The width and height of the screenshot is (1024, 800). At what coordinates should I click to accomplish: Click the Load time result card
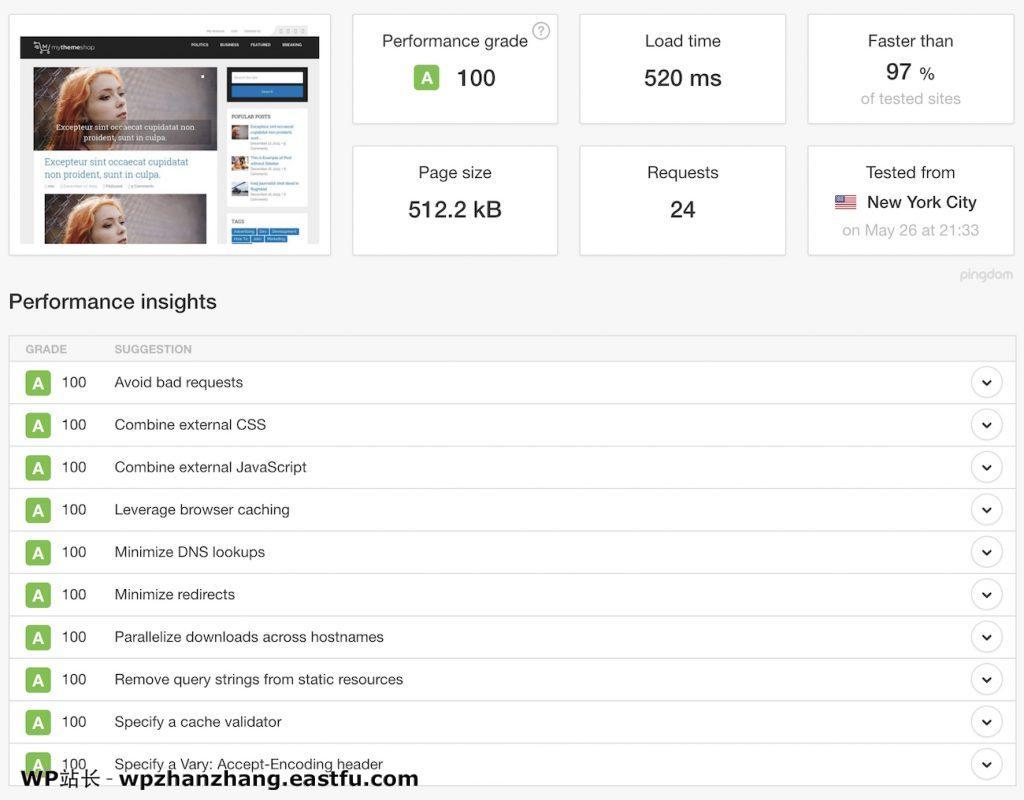click(682, 68)
